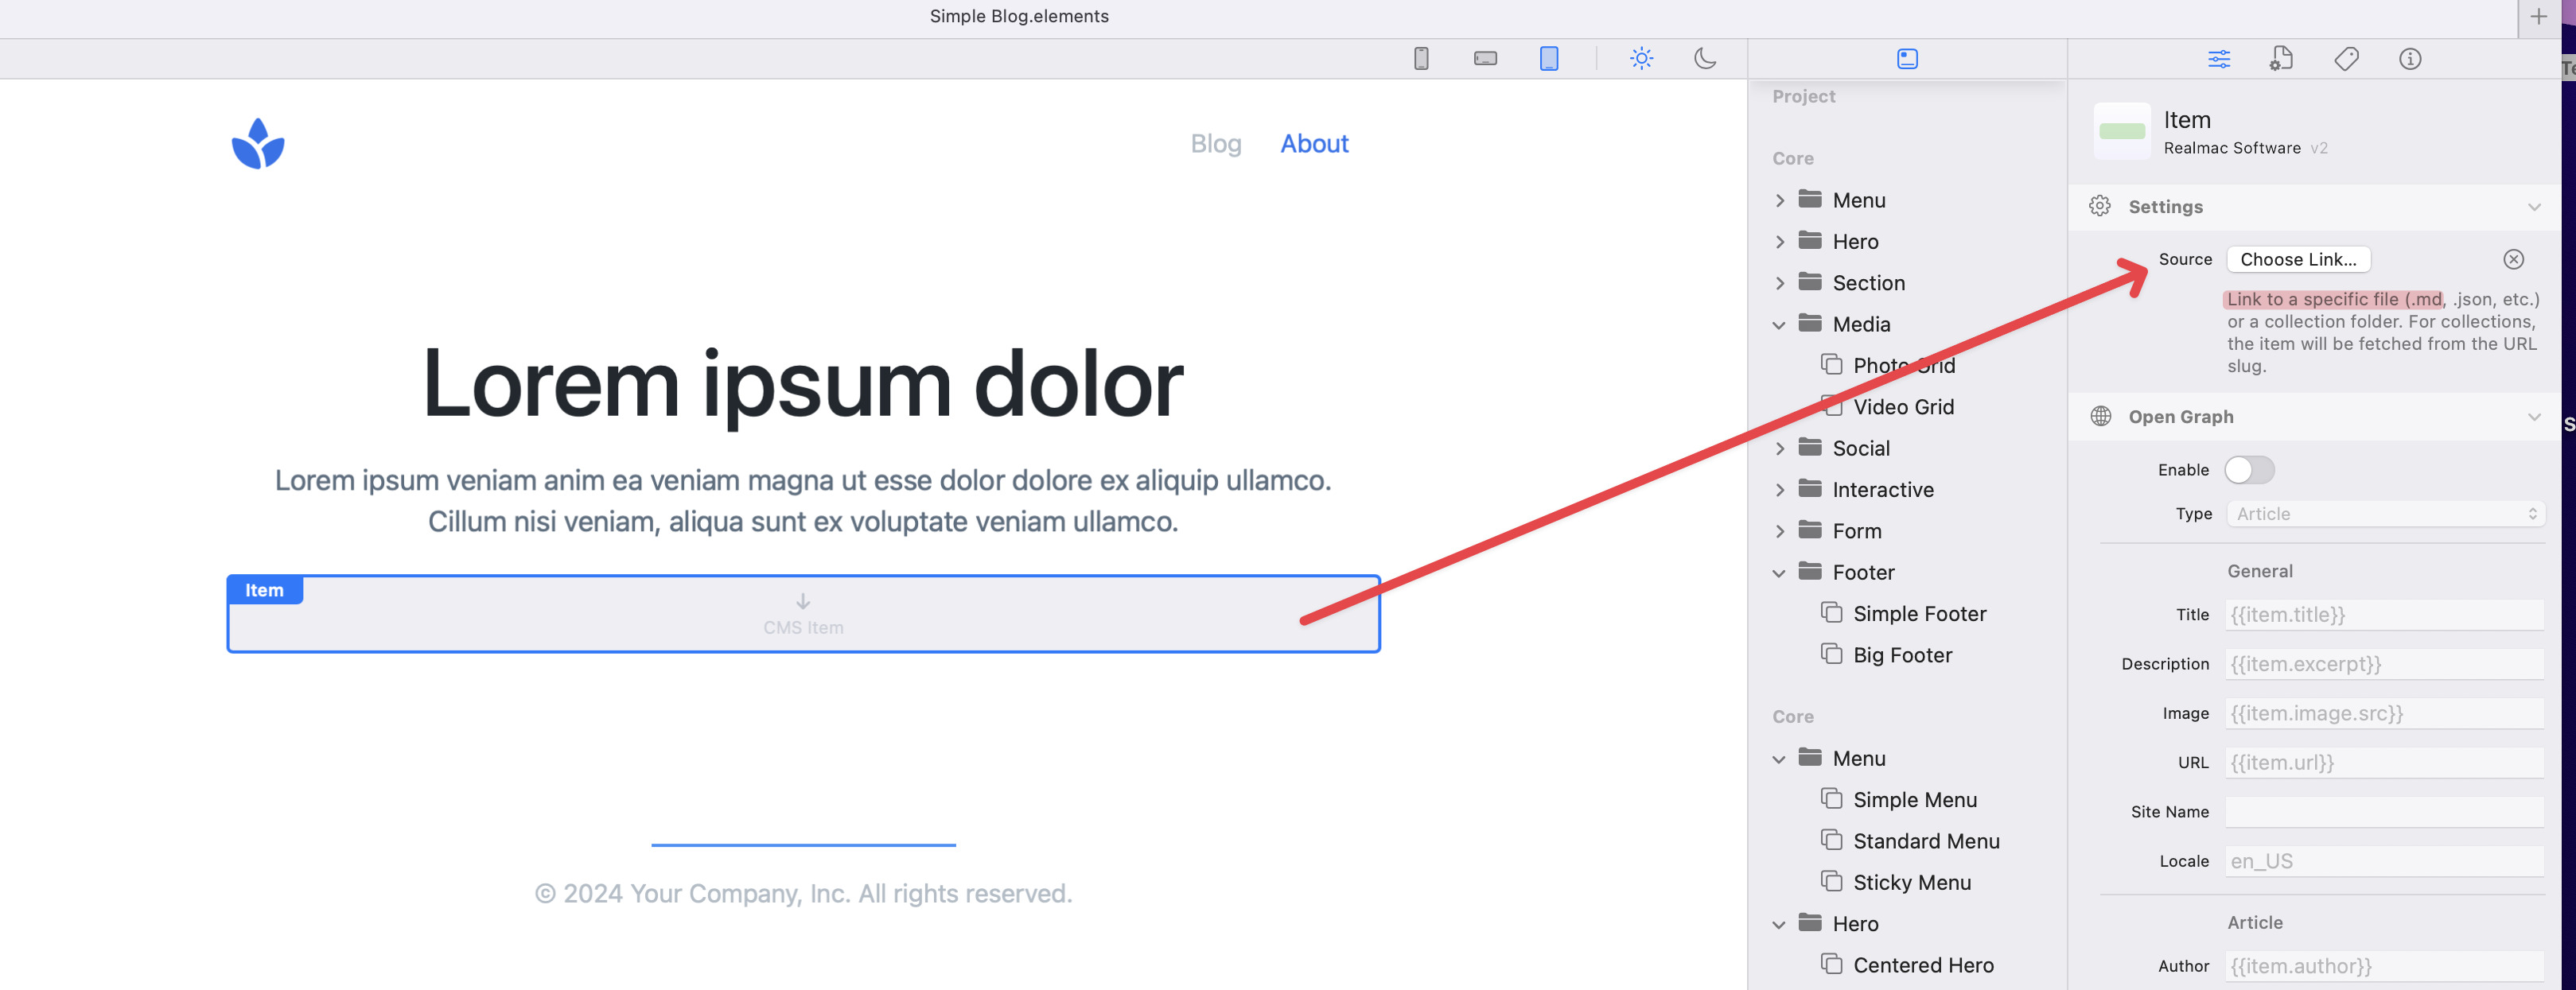Select the tablet preview icon
This screenshot has width=2576, height=990.
click(1548, 59)
